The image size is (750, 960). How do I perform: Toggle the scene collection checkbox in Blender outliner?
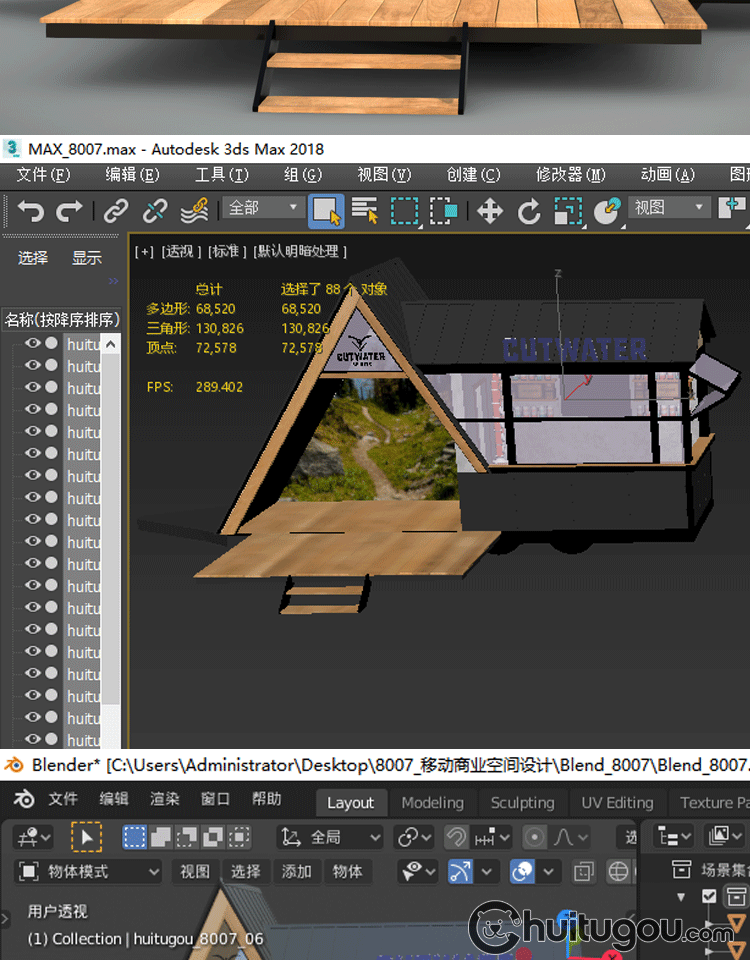[x=709, y=896]
